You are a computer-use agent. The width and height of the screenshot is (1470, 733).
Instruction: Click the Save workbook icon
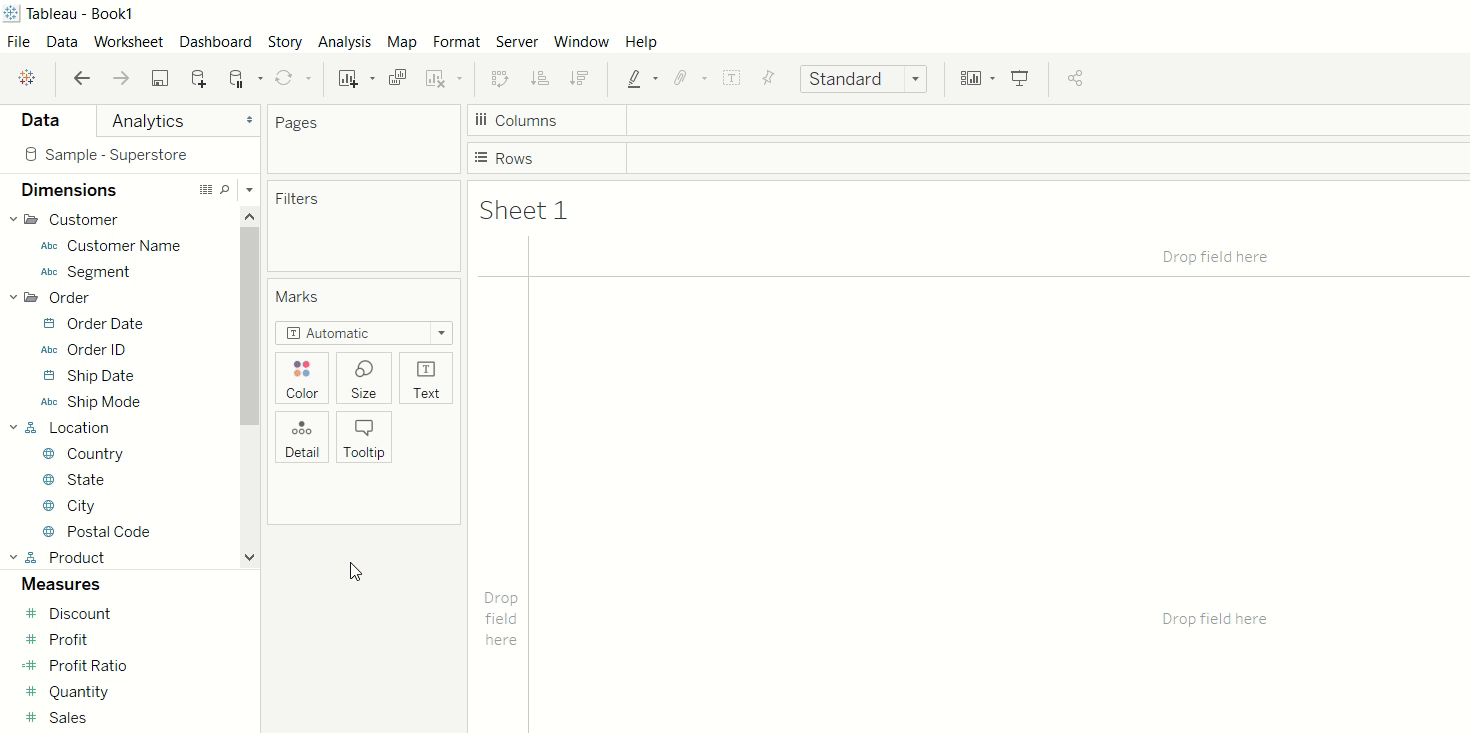[160, 78]
